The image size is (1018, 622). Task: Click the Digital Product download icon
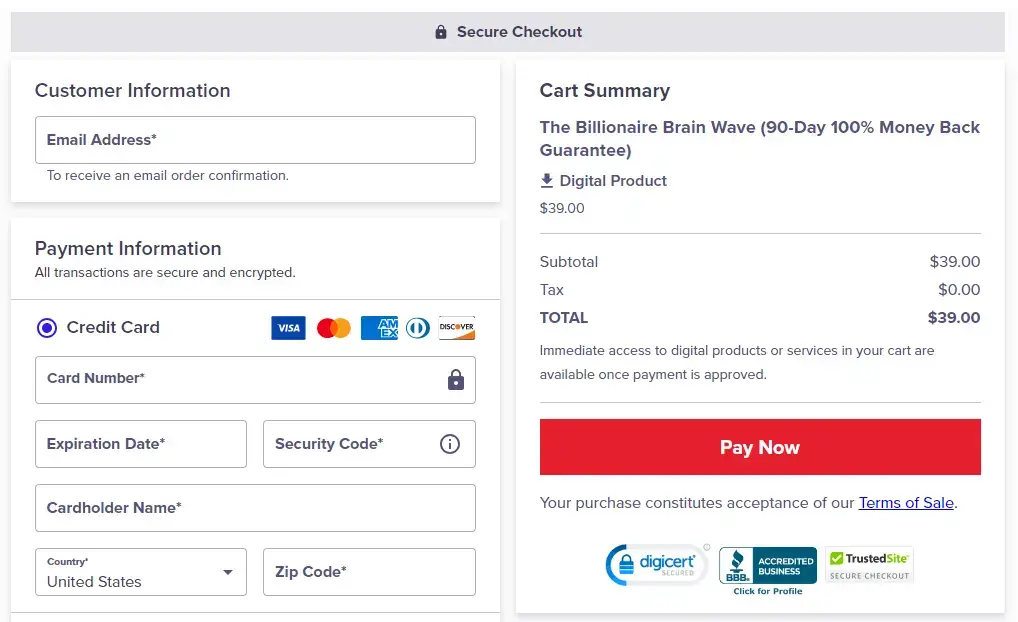[x=546, y=180]
